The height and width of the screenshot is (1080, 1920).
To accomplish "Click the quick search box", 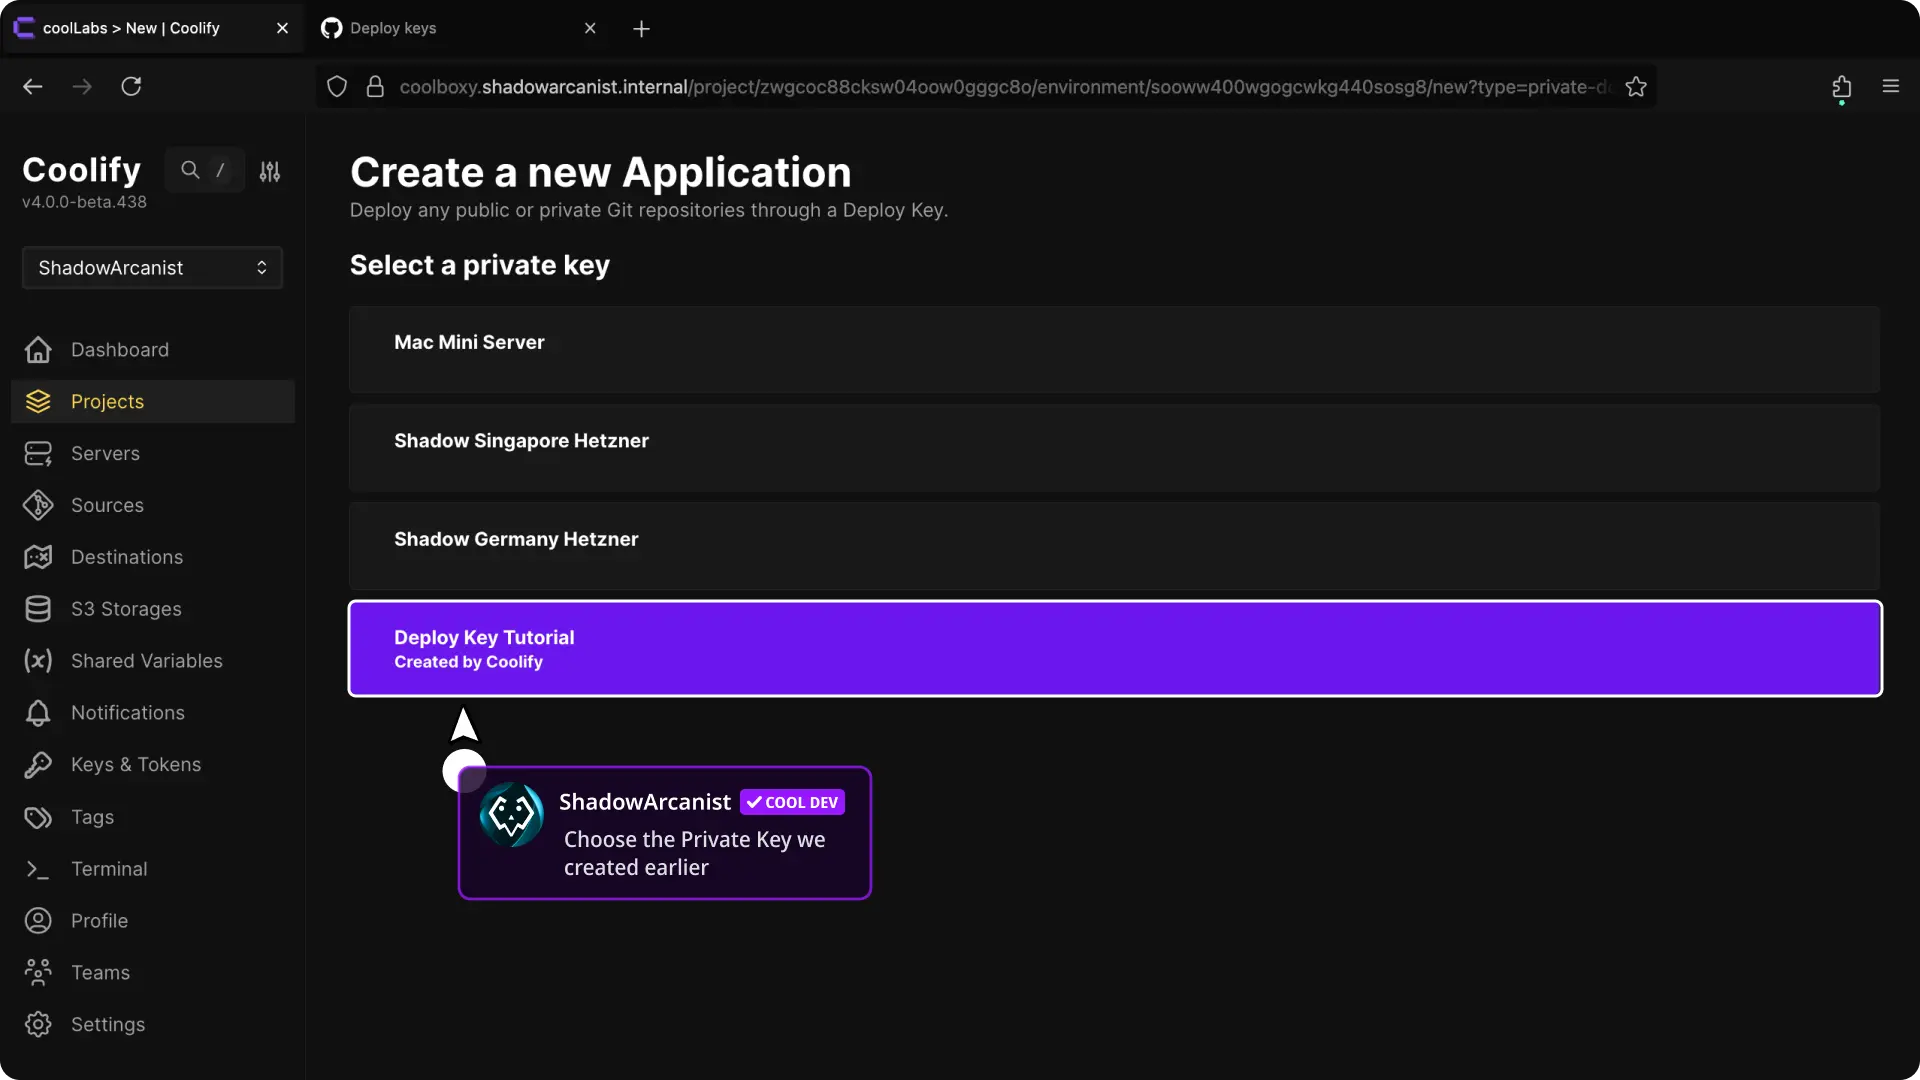I will tap(204, 170).
